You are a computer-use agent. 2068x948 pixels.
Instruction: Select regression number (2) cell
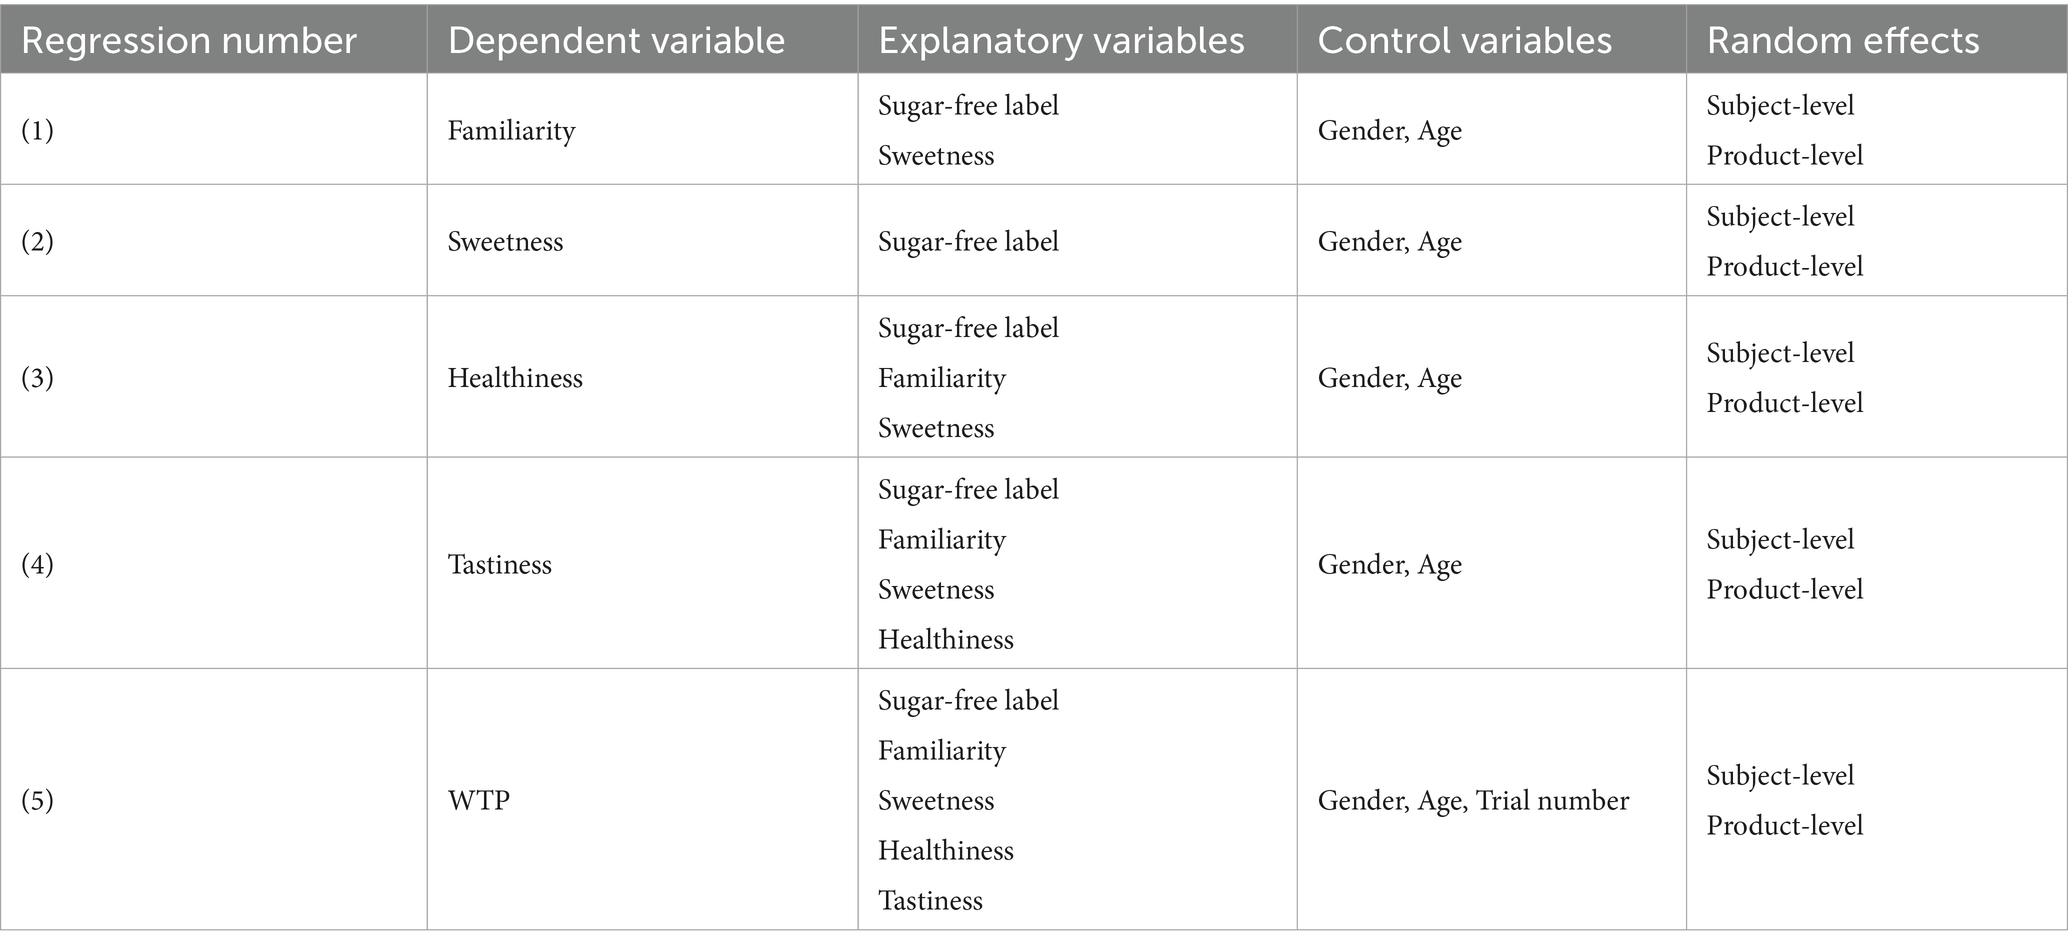(x=38, y=242)
